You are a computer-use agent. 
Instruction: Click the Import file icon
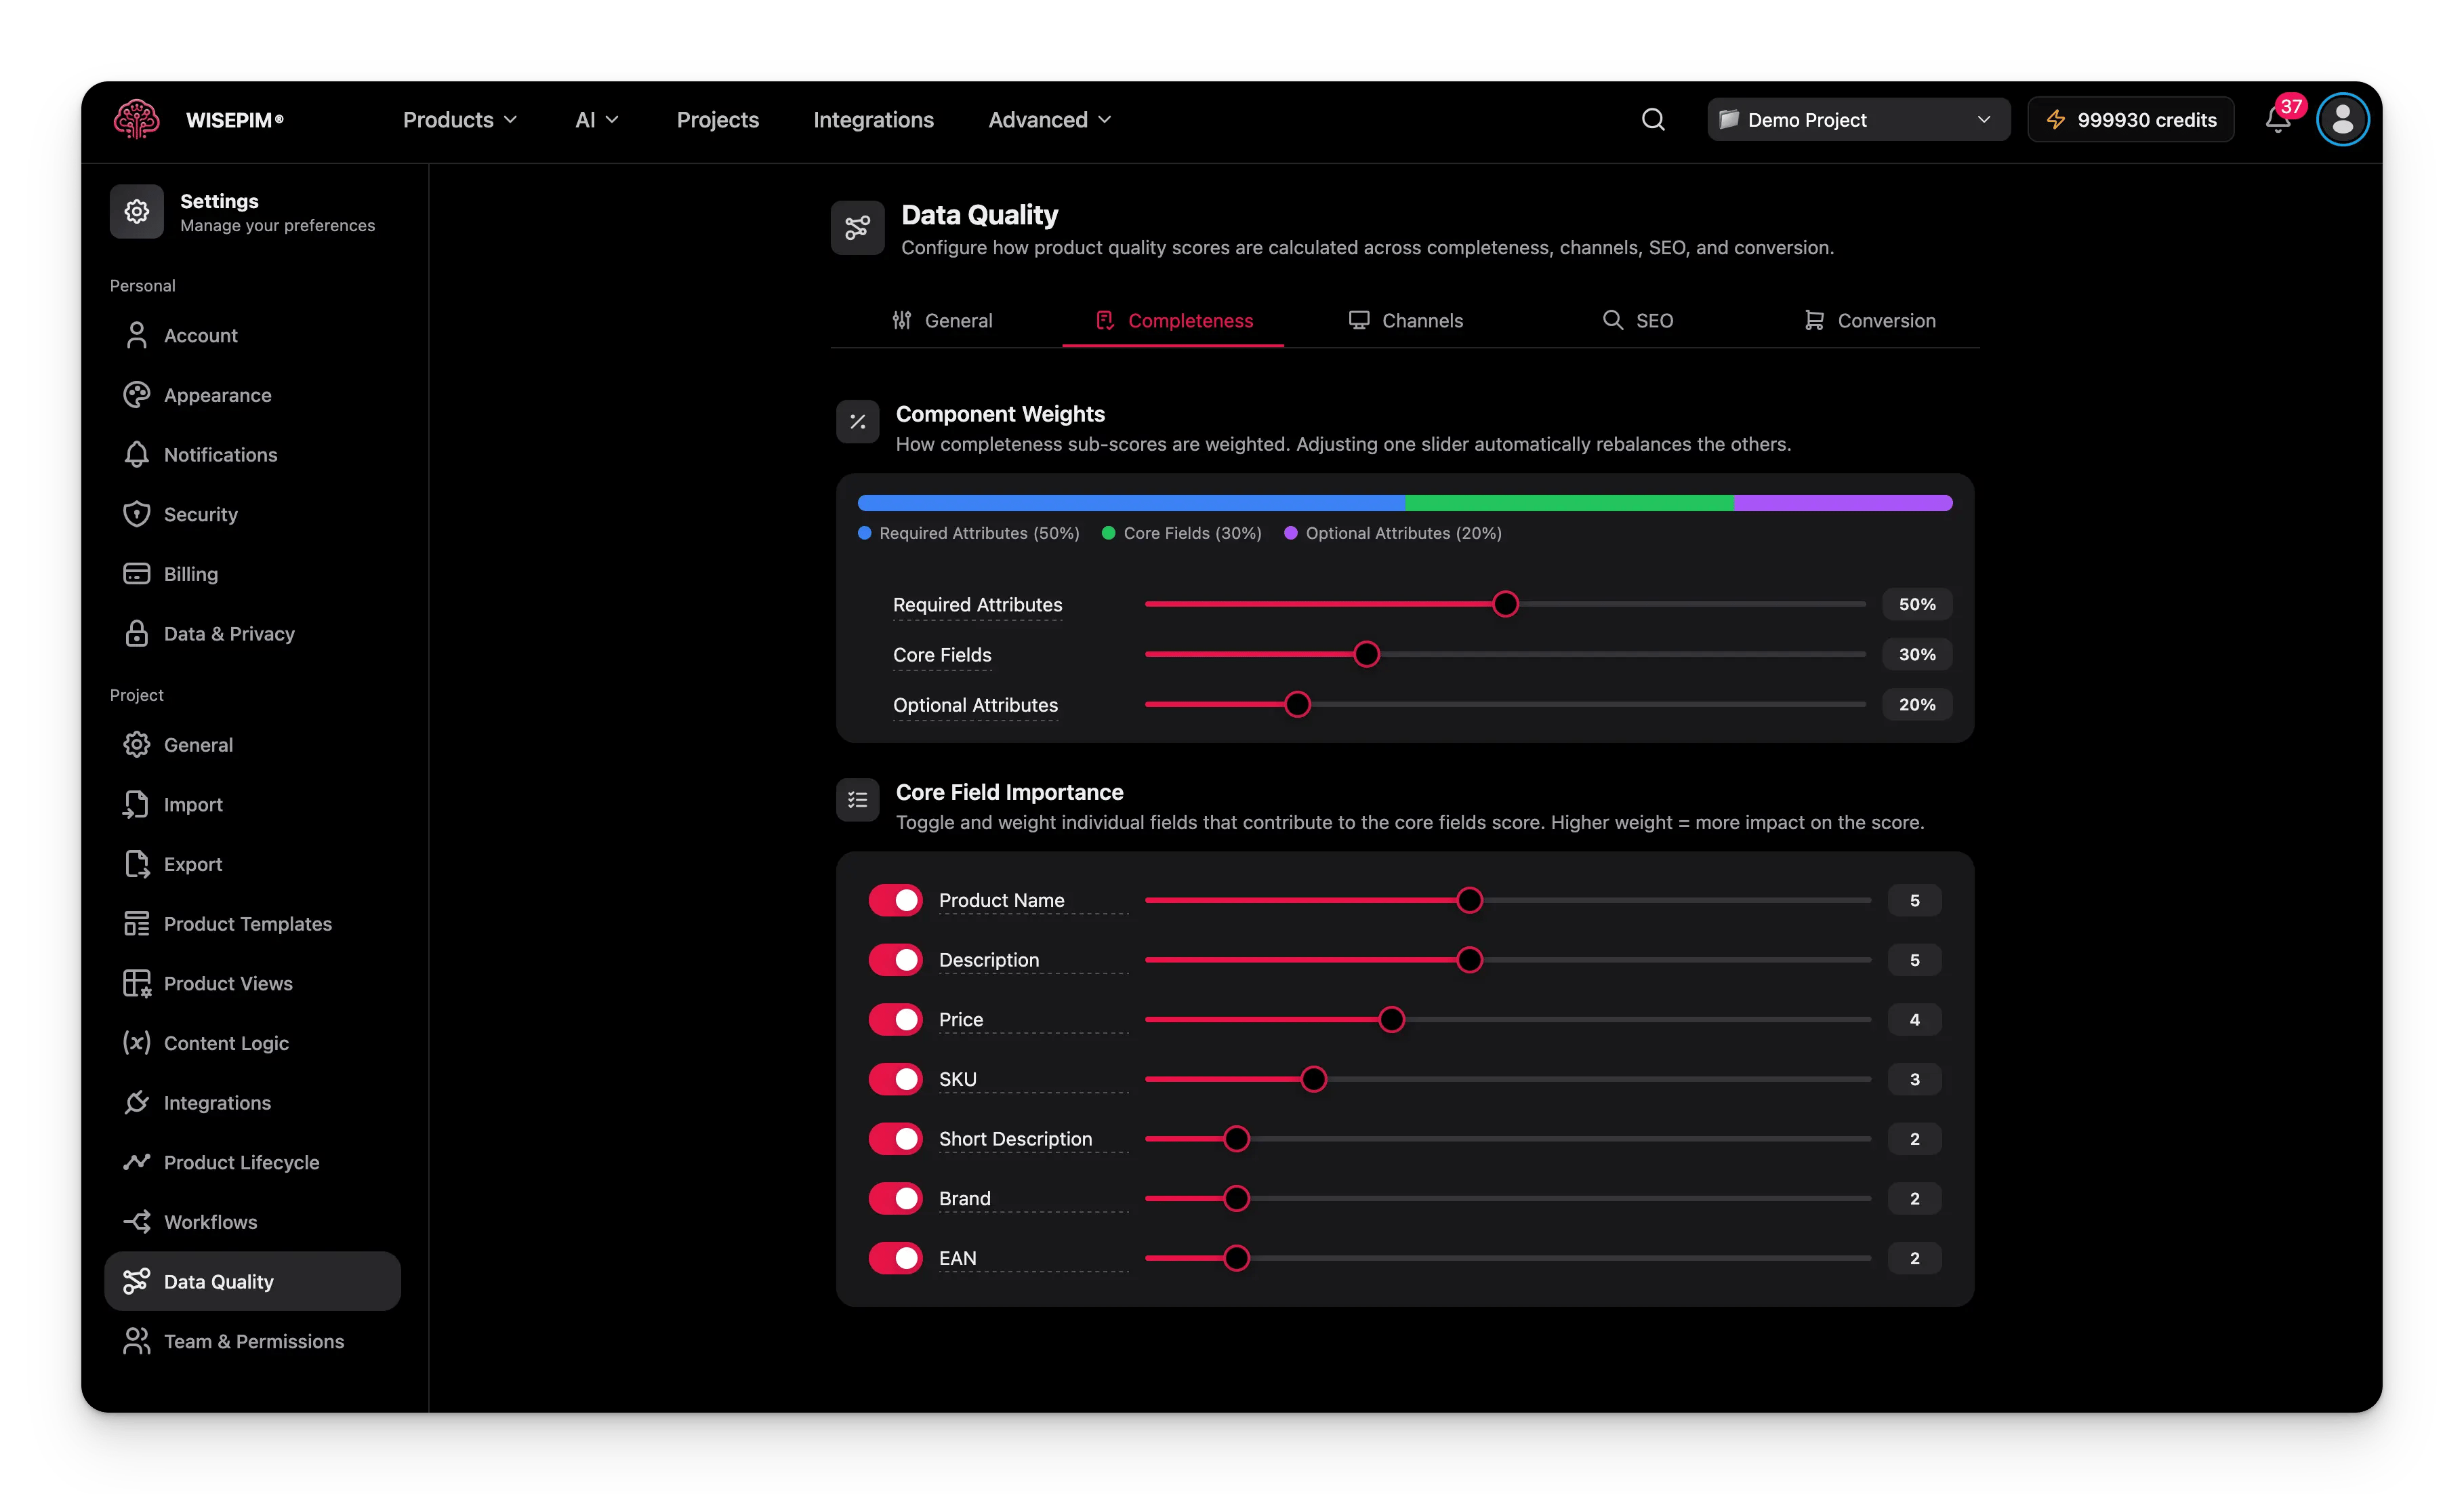[136, 805]
